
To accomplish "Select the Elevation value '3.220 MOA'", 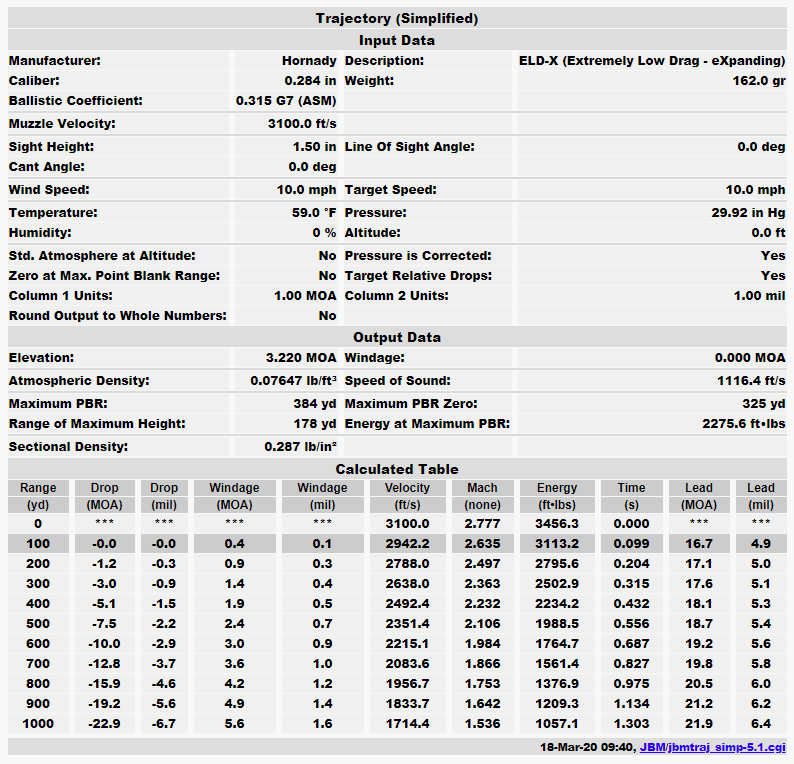I will 301,358.
